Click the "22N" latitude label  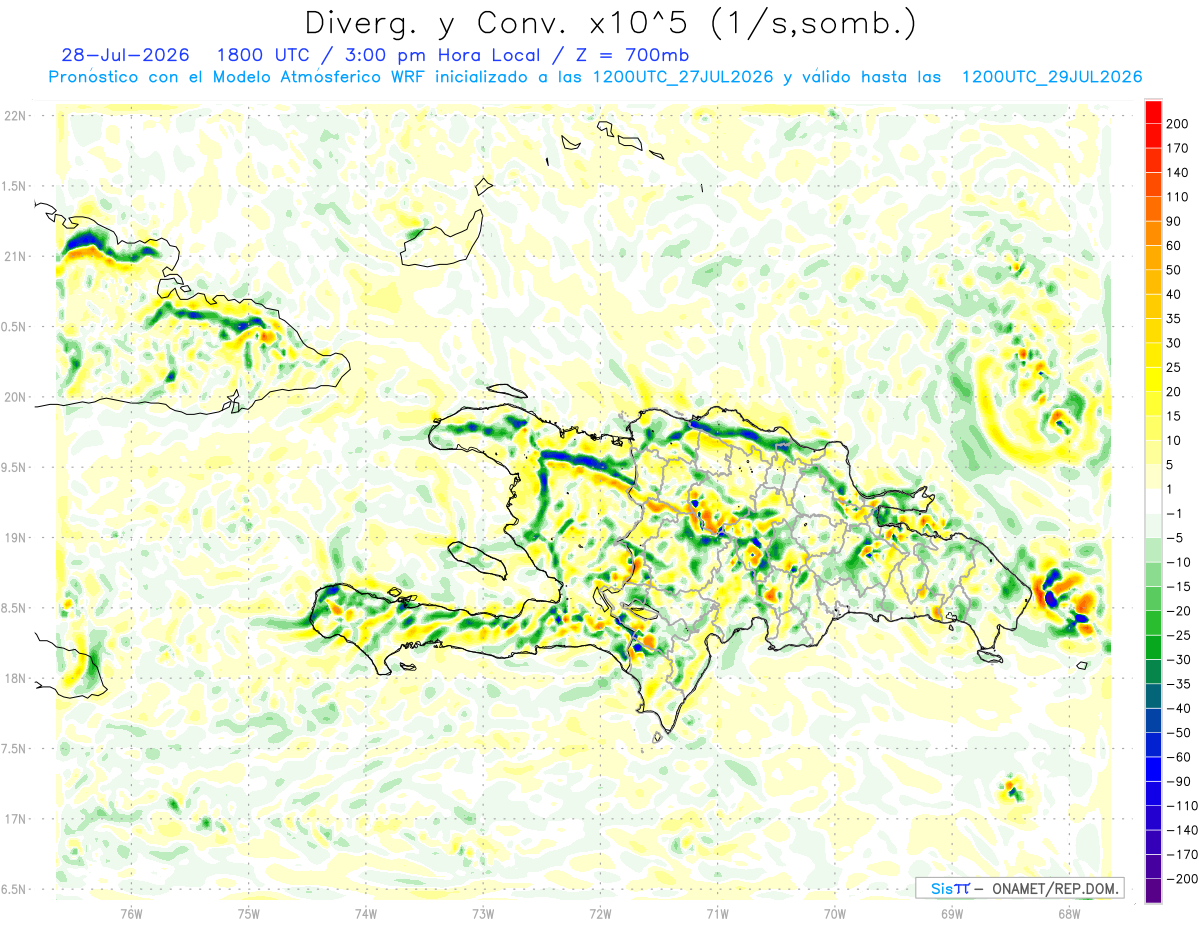(15, 116)
